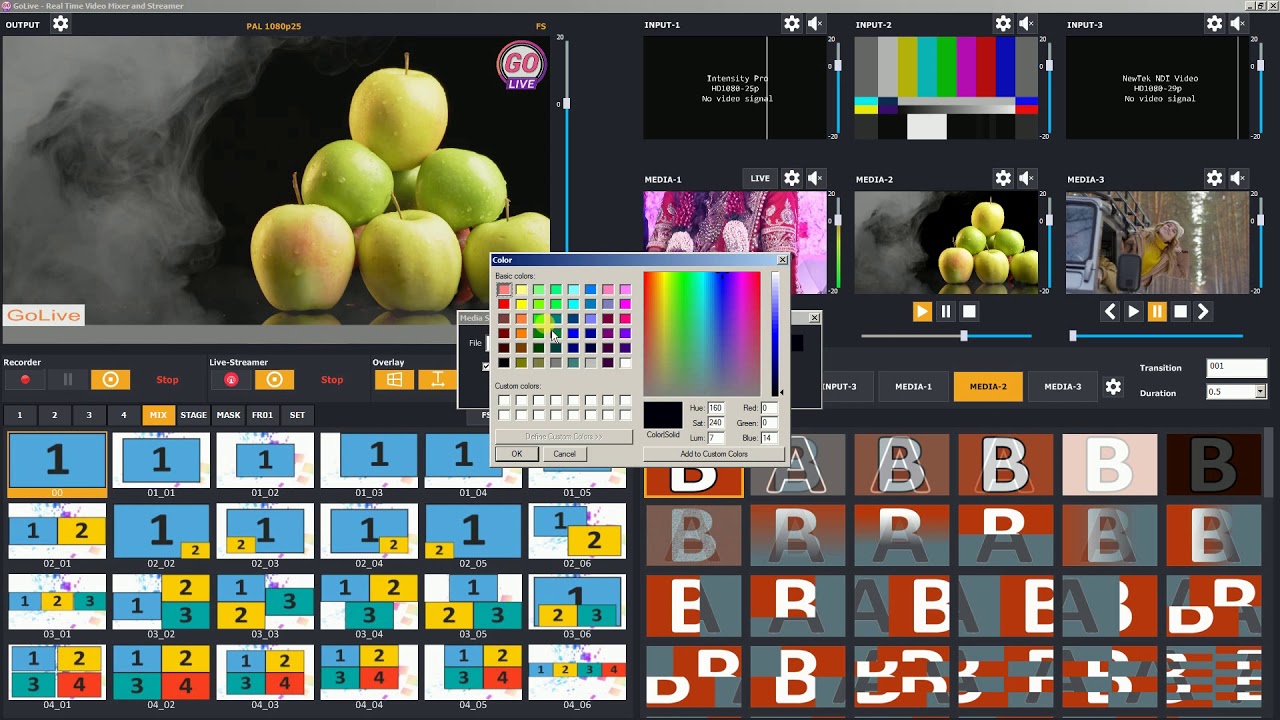
Task: Toggle INPUT-3 mute speaker icon
Action: tap(1237, 24)
